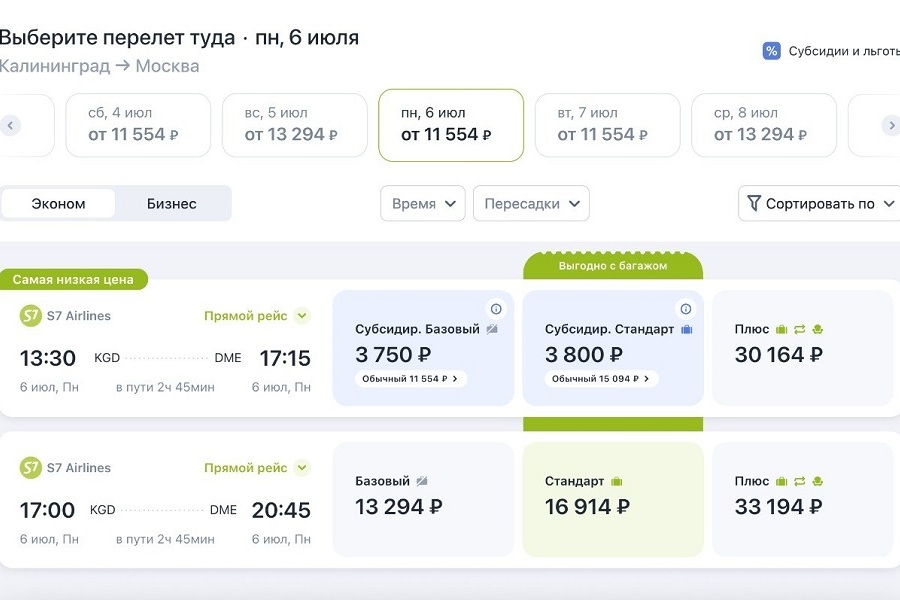900x600 pixels.
Task: Expand Прямой рейс details for 13:30 flight
Action: 302,316
